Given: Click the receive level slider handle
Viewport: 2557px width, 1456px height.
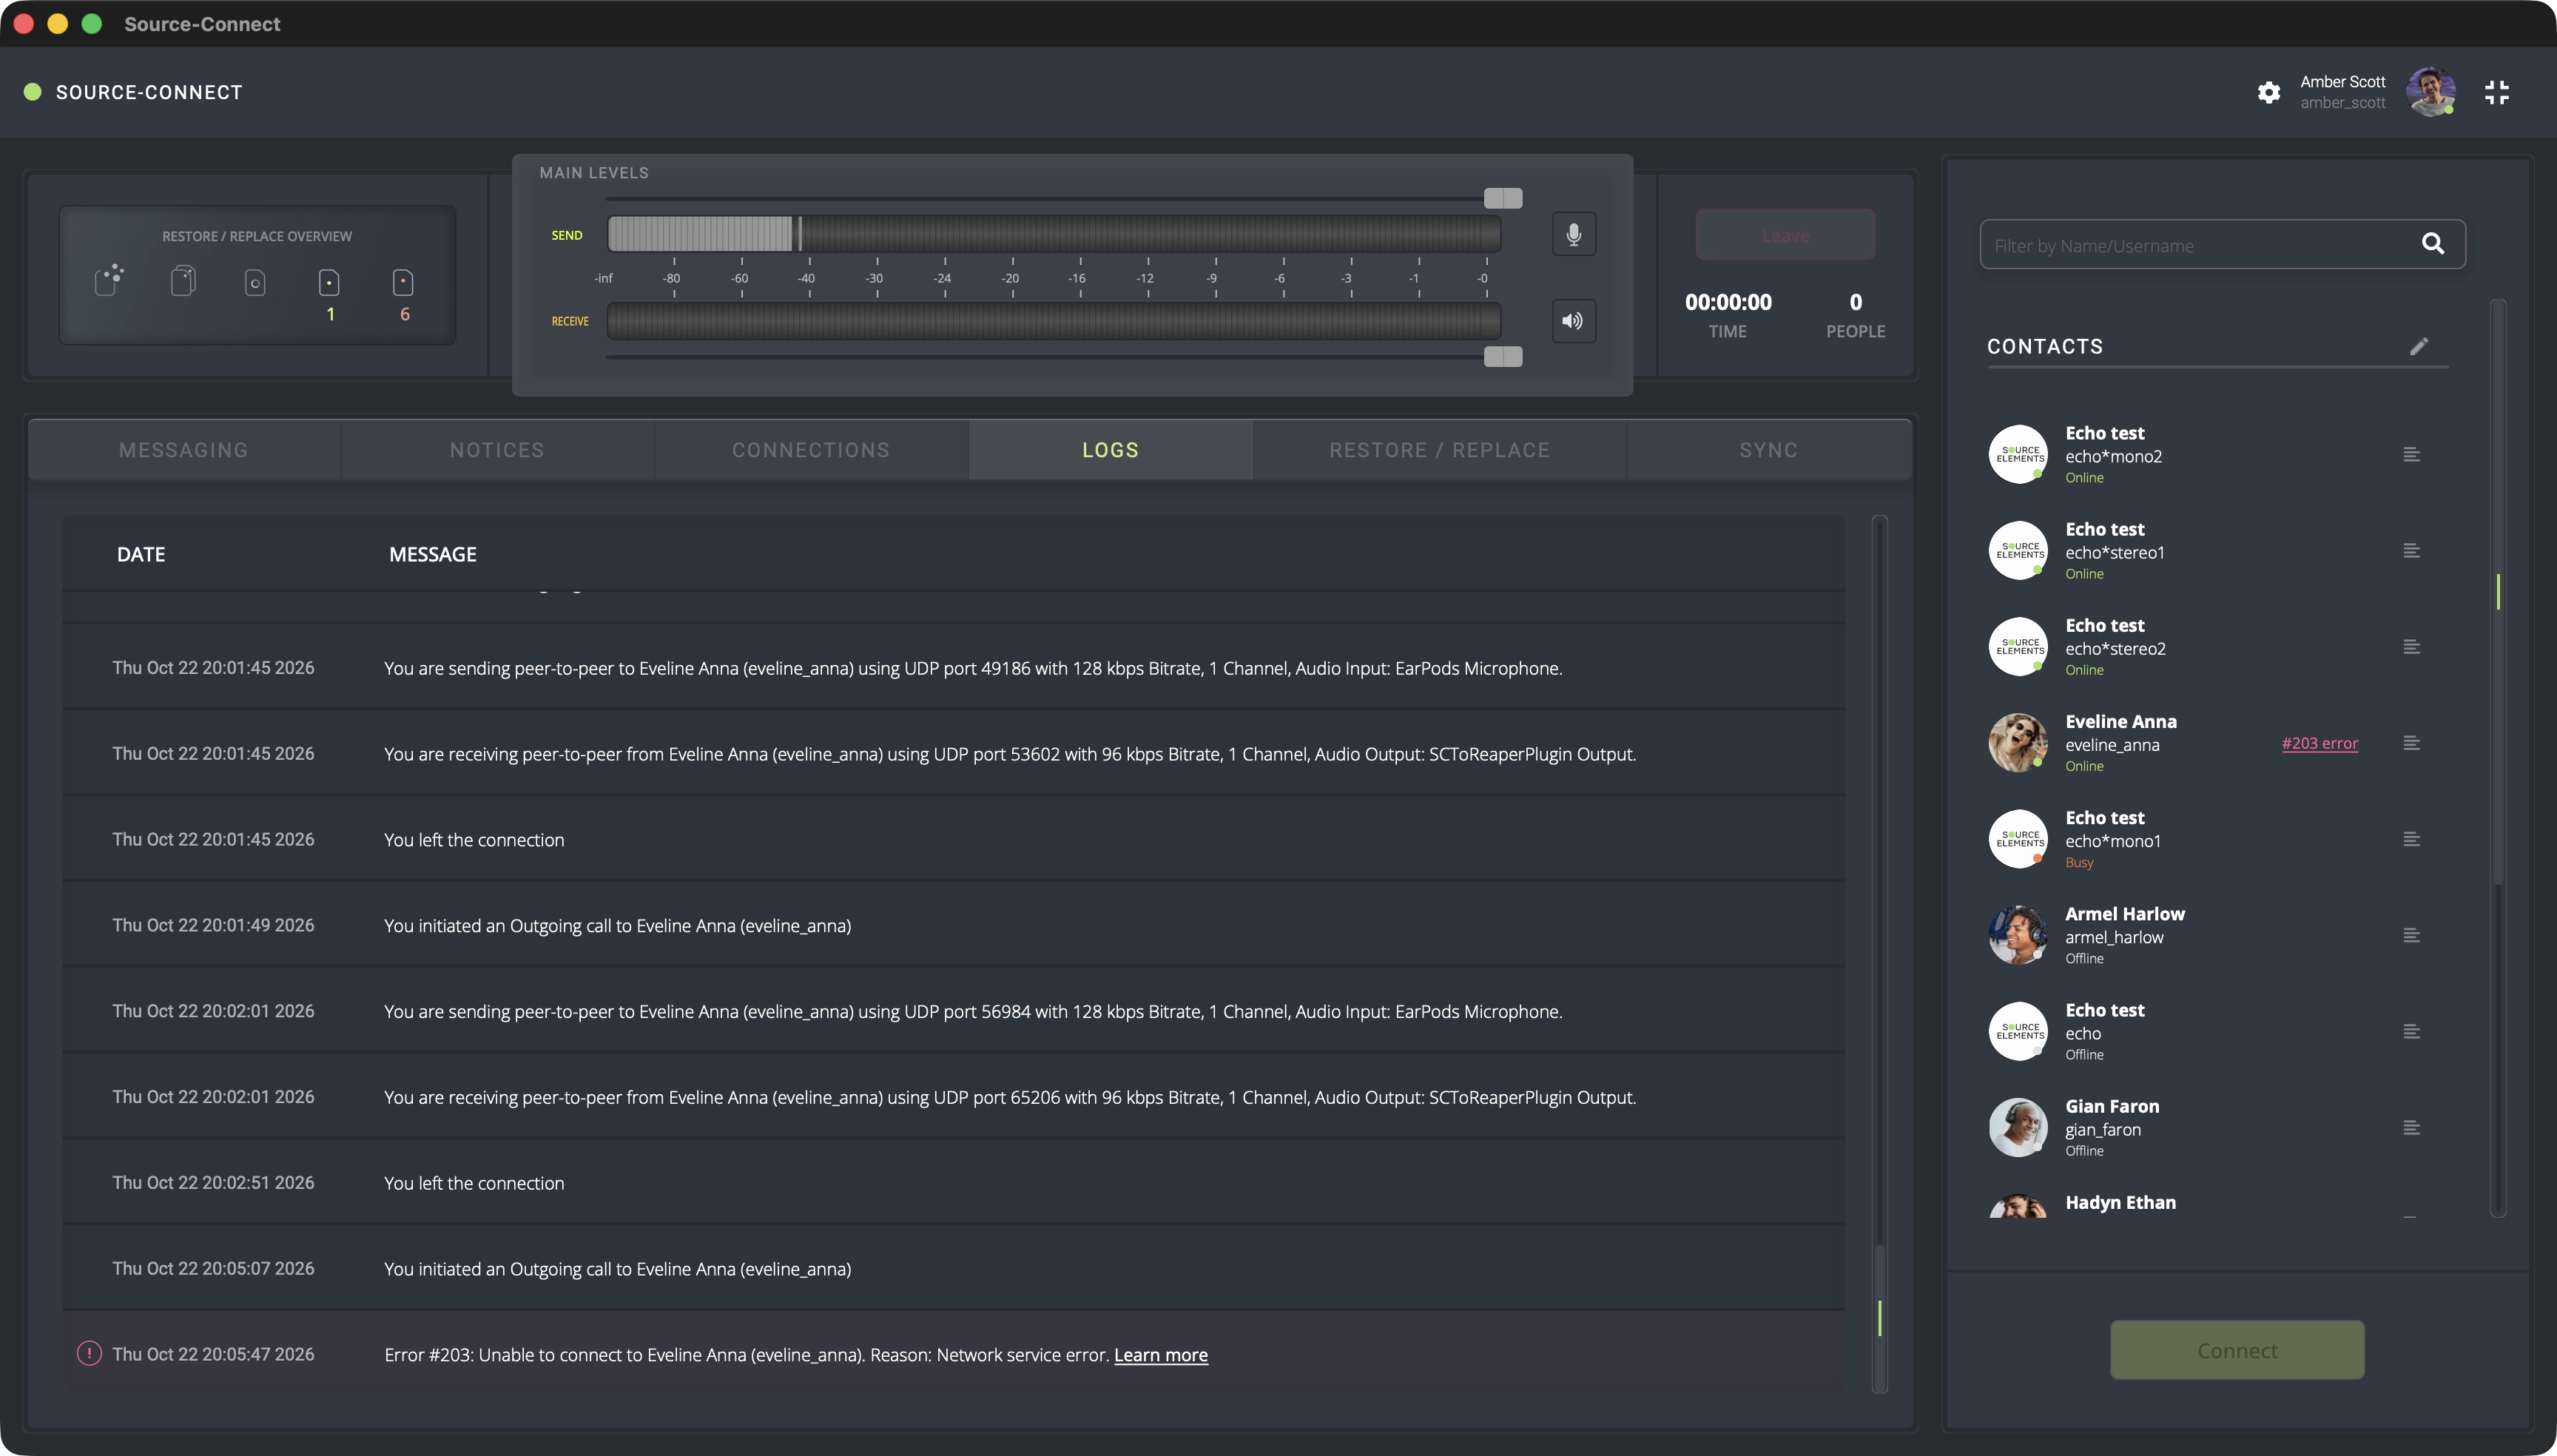Looking at the screenshot, I should (x=1502, y=357).
